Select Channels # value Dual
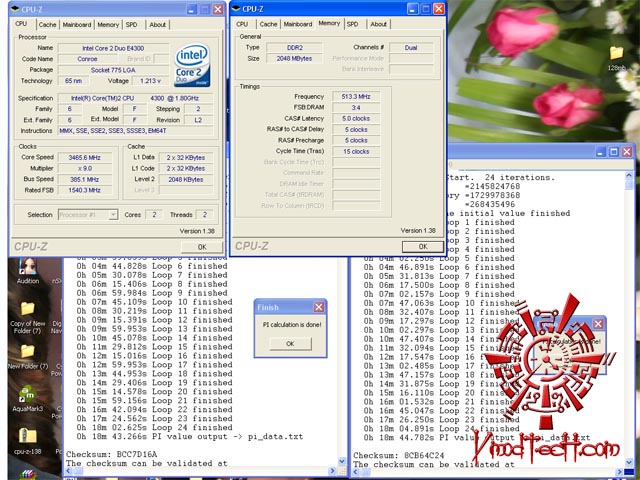Image resolution: width=640 pixels, height=480 pixels. coord(411,48)
